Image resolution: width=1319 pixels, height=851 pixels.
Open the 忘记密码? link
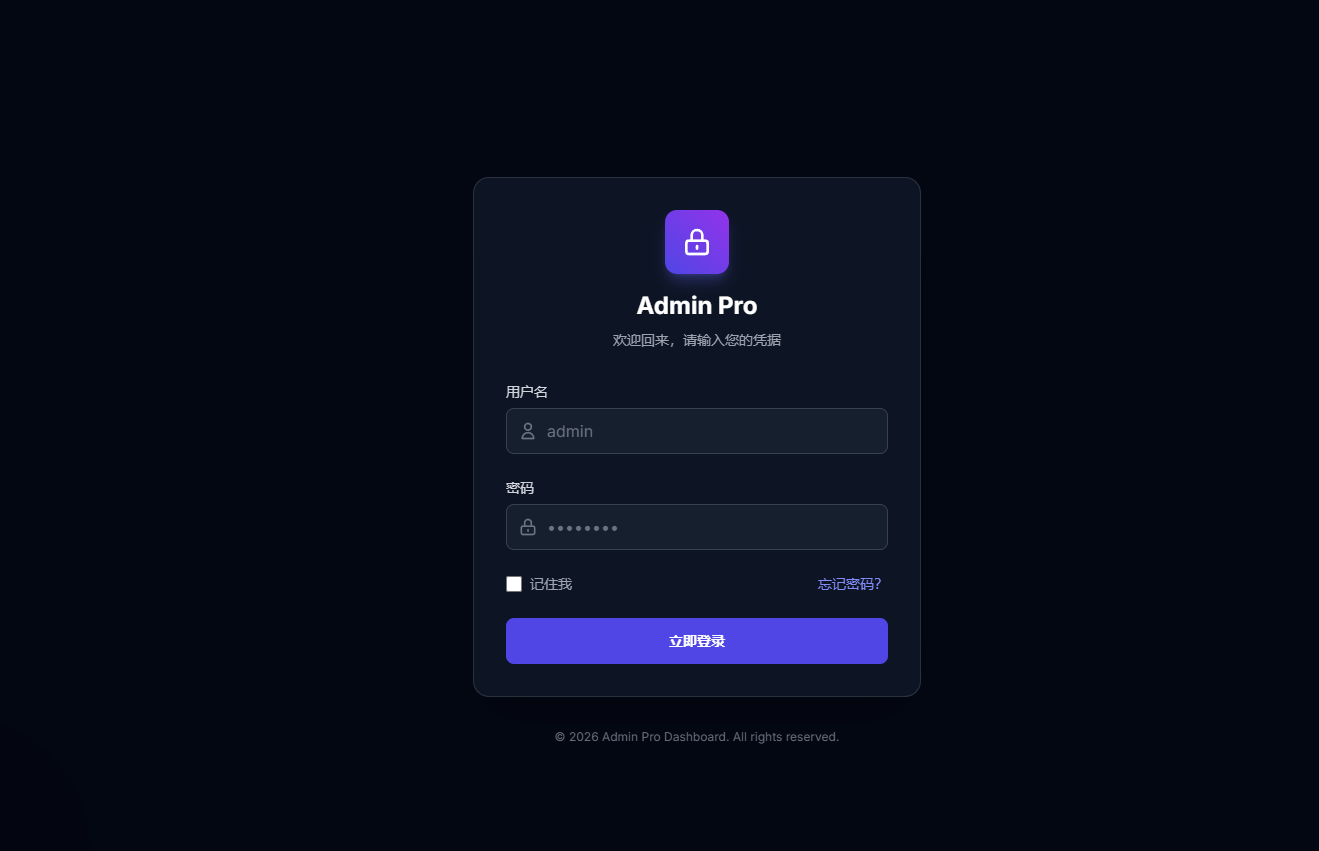pyautogui.click(x=850, y=584)
